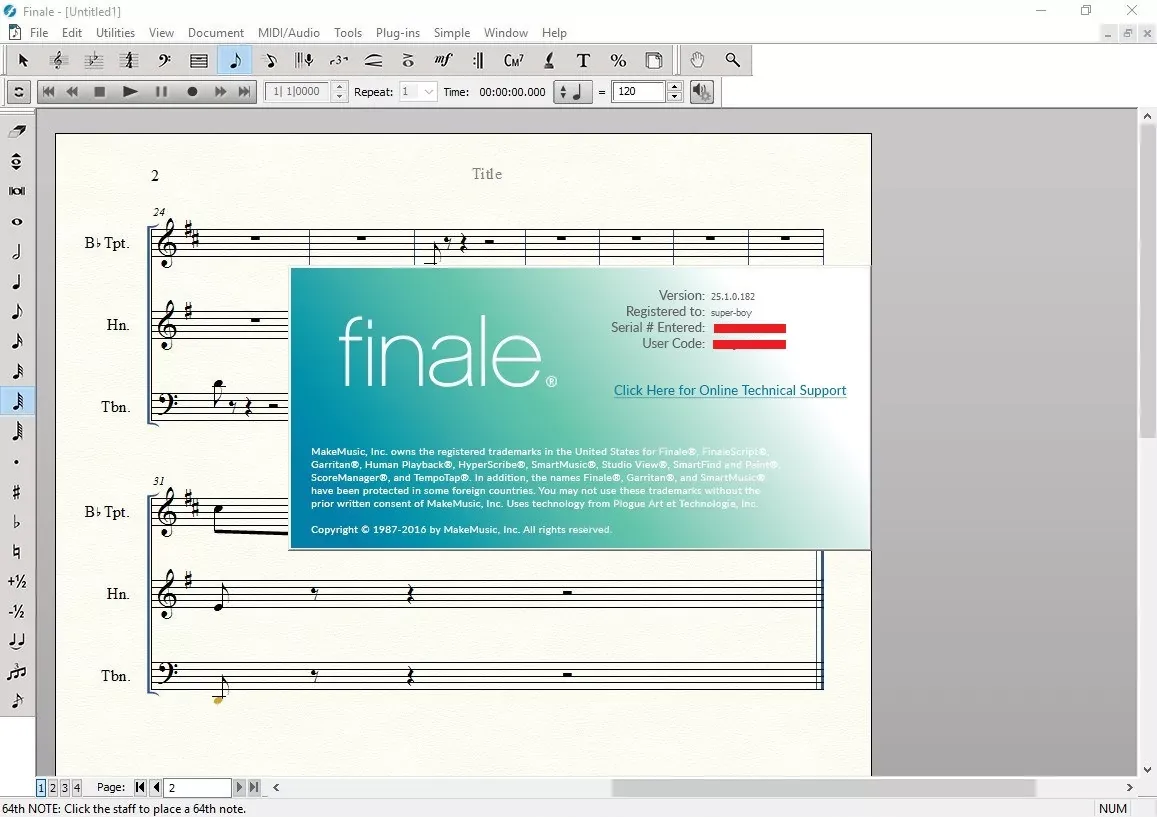Activate the Hand Grabber tool
1157x817 pixels.
[697, 61]
